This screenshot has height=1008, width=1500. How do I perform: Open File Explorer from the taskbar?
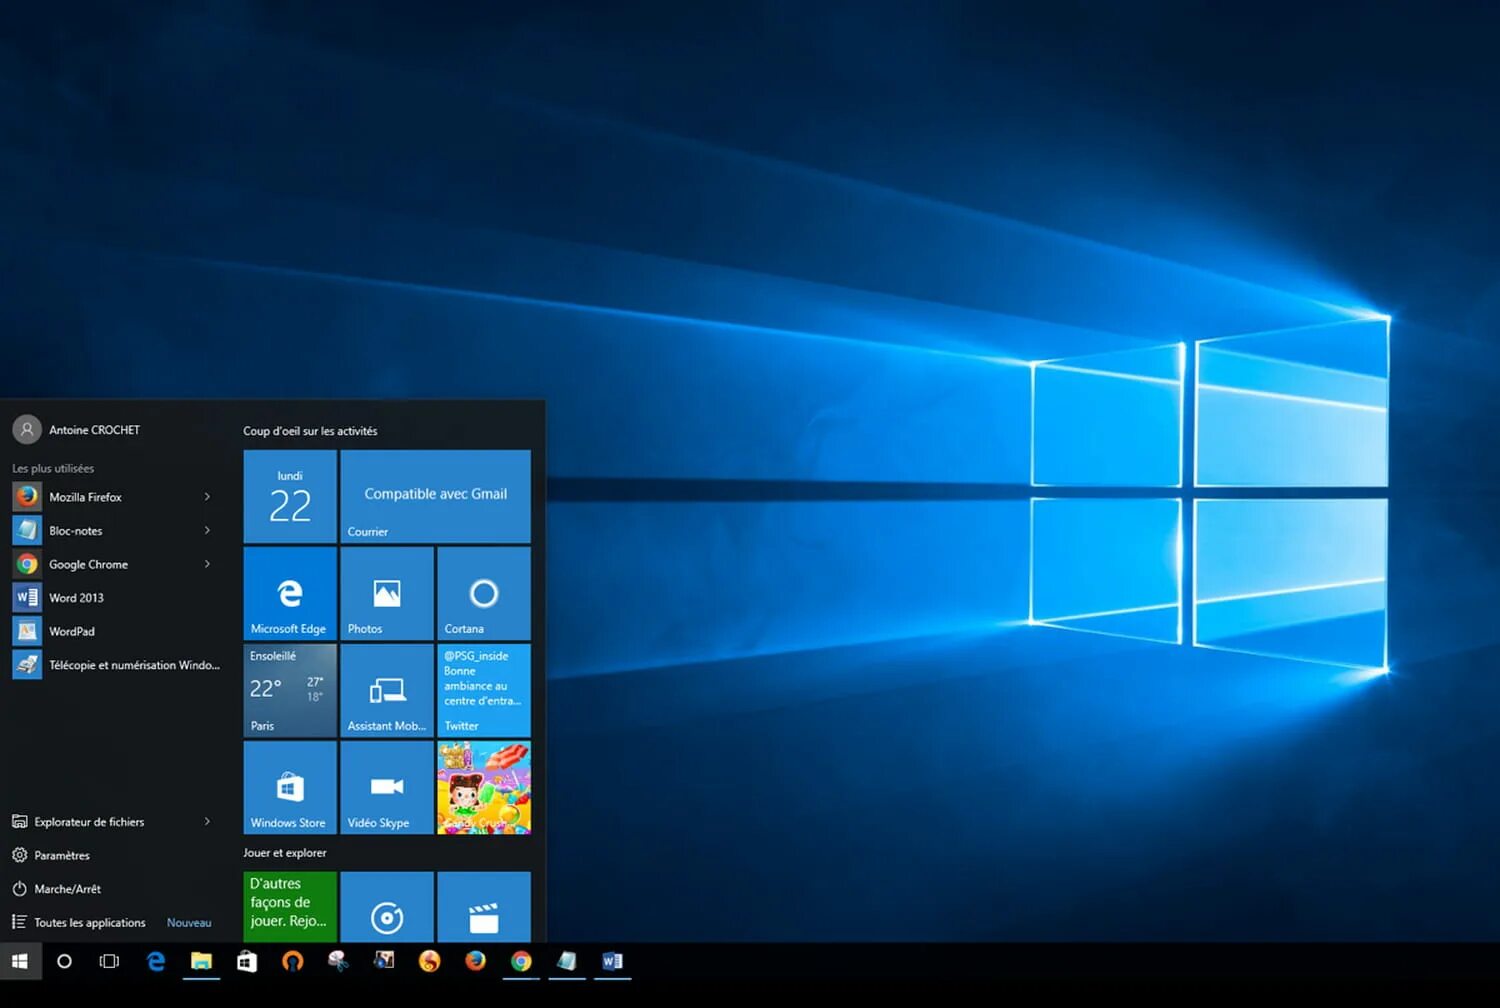pyautogui.click(x=201, y=961)
